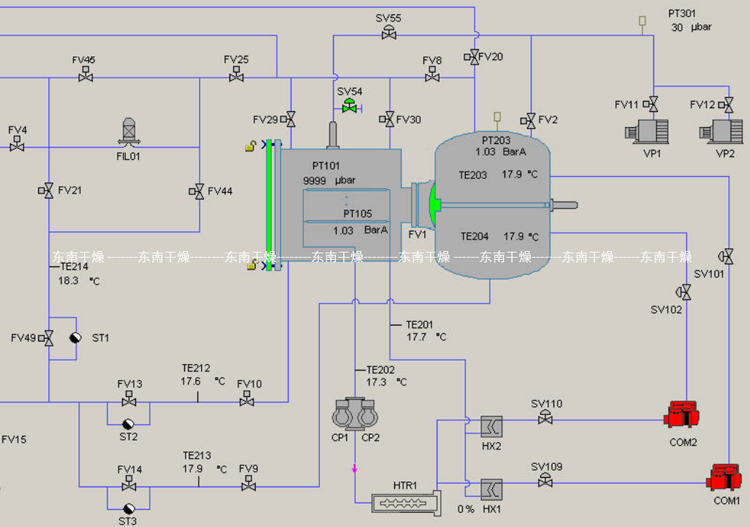Click the red COM1 compressor icon
This screenshot has height=527, width=750.
point(724,476)
